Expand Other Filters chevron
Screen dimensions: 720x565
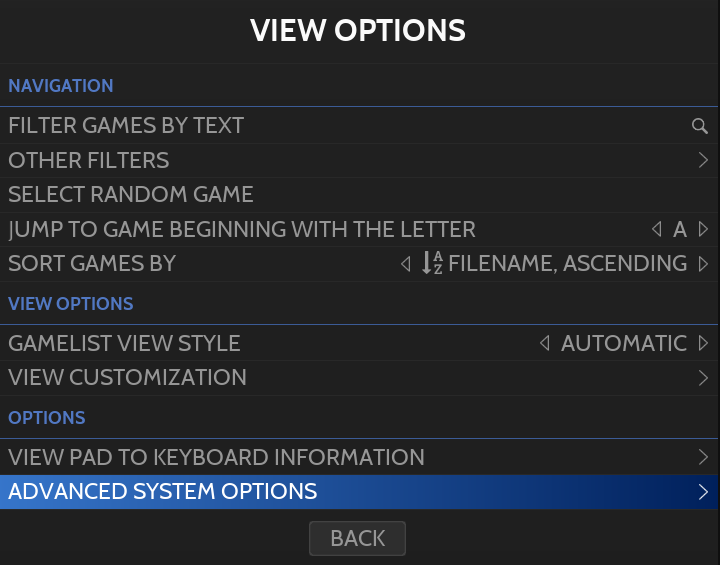click(x=703, y=160)
